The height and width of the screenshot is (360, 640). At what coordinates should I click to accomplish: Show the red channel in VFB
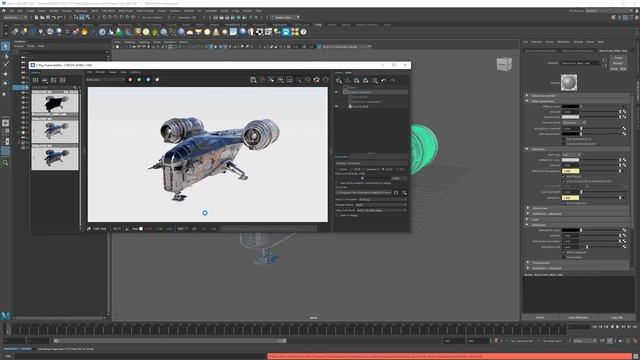pyautogui.click(x=130, y=80)
